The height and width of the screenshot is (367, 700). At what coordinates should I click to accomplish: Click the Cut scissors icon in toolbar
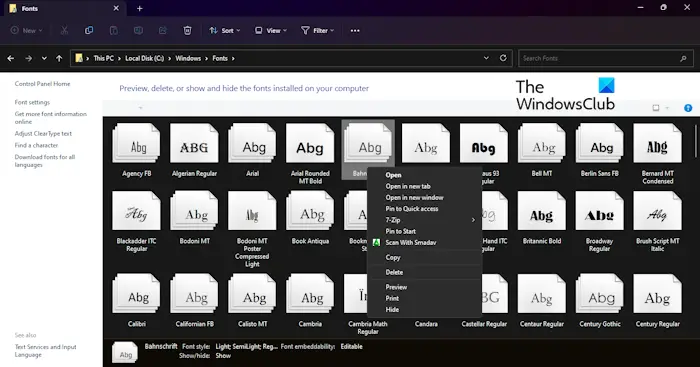pyautogui.click(x=64, y=30)
